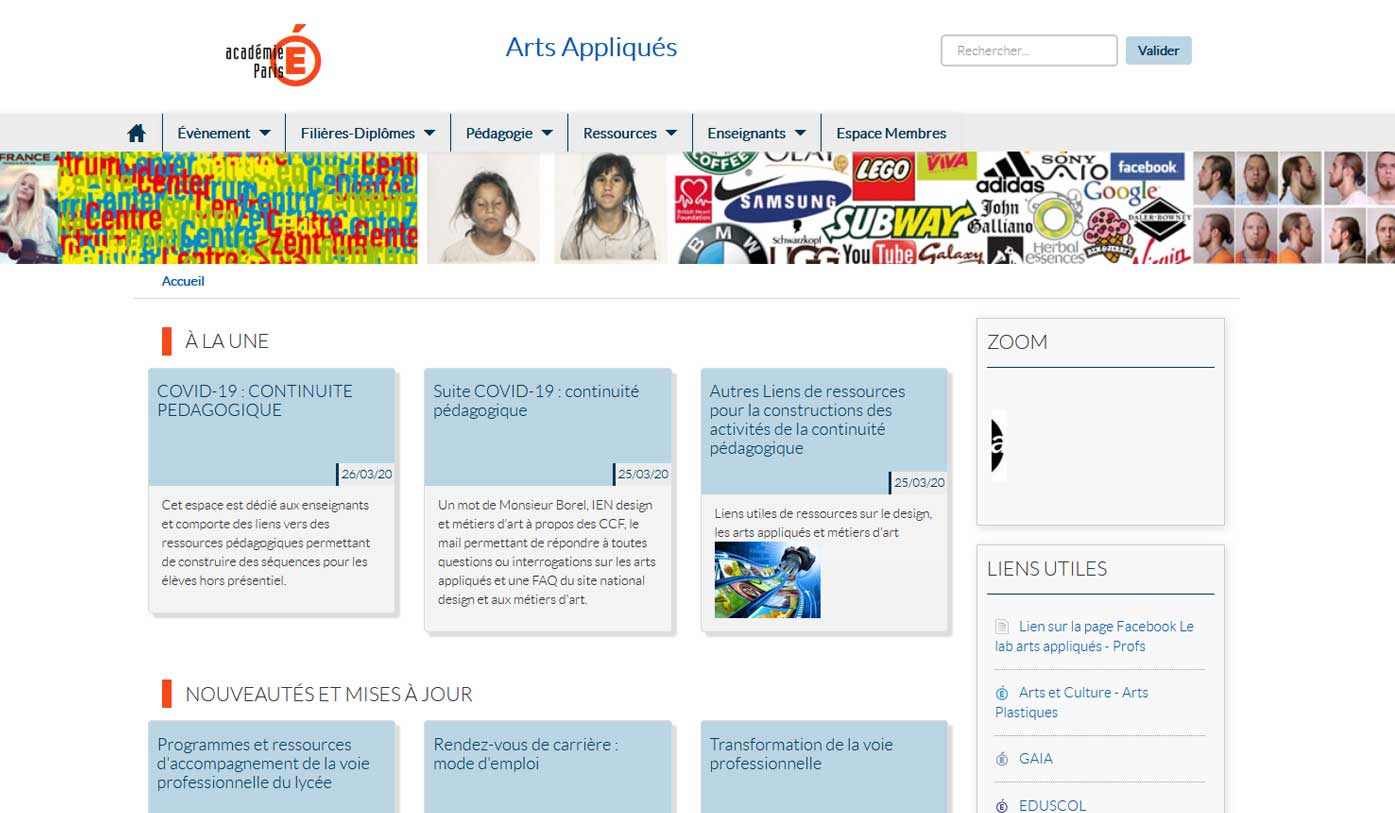Screen dimensions: 1395x813
Task: Open the home icon in the navigation bar
Action: pyautogui.click(x=137, y=133)
